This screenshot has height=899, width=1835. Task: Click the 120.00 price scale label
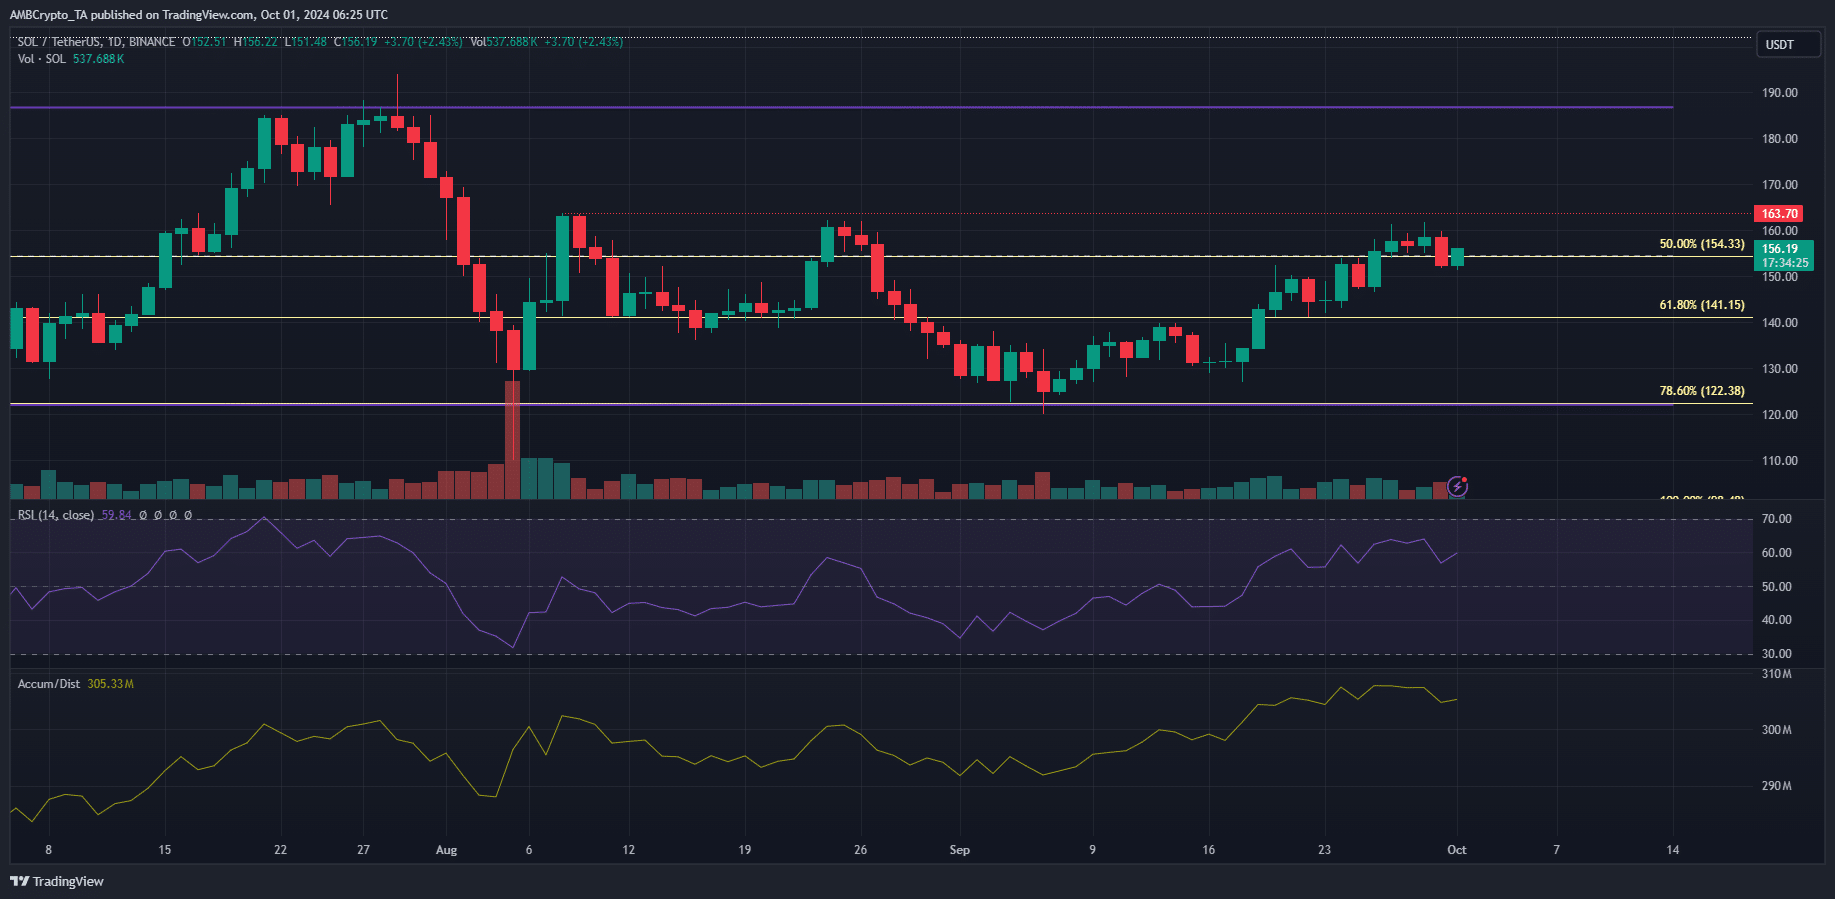(1779, 415)
